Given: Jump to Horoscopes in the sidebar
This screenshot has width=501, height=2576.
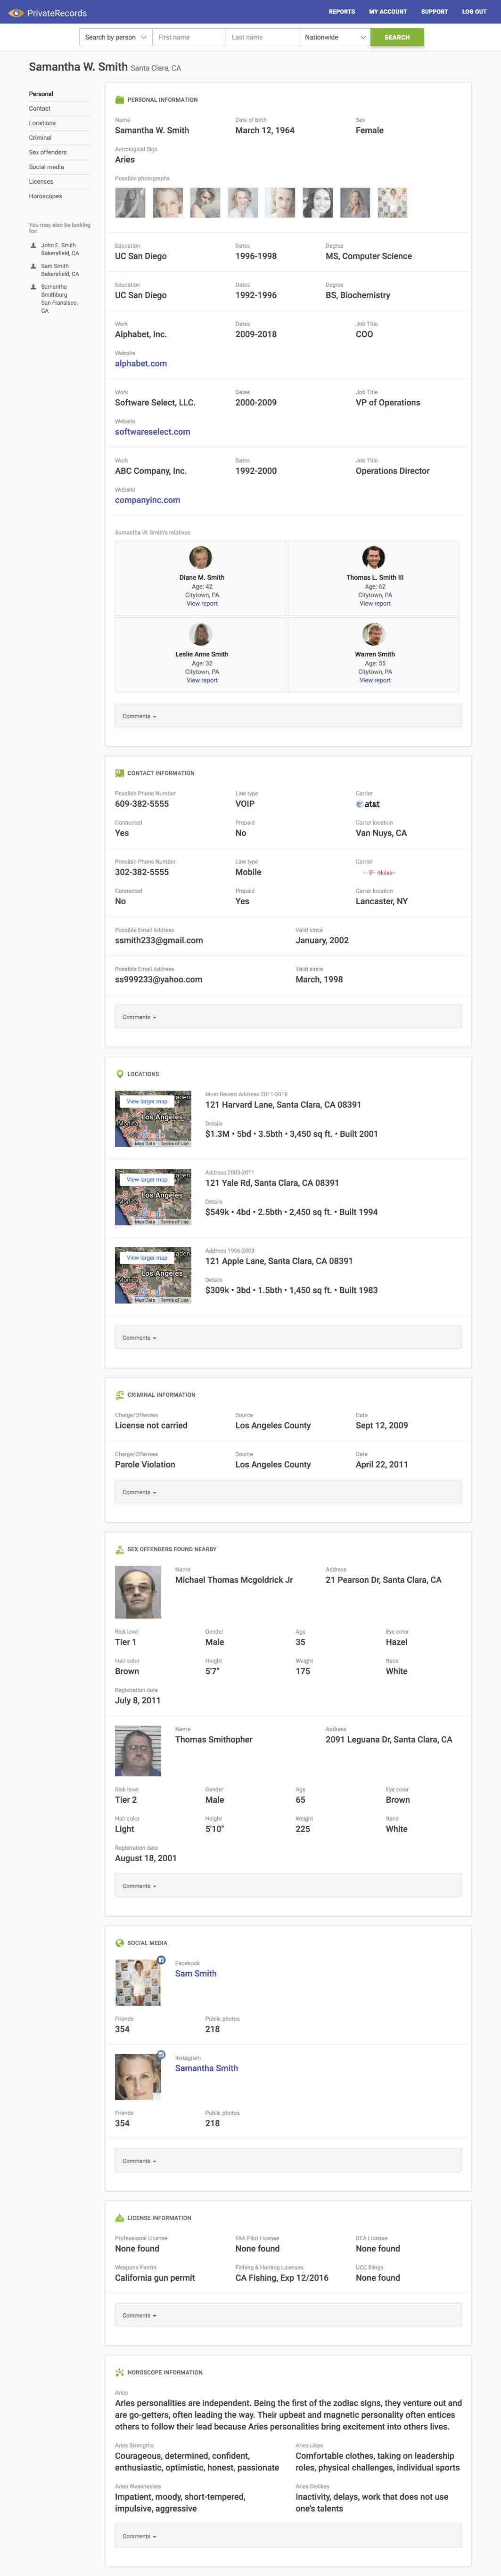Looking at the screenshot, I should (45, 196).
